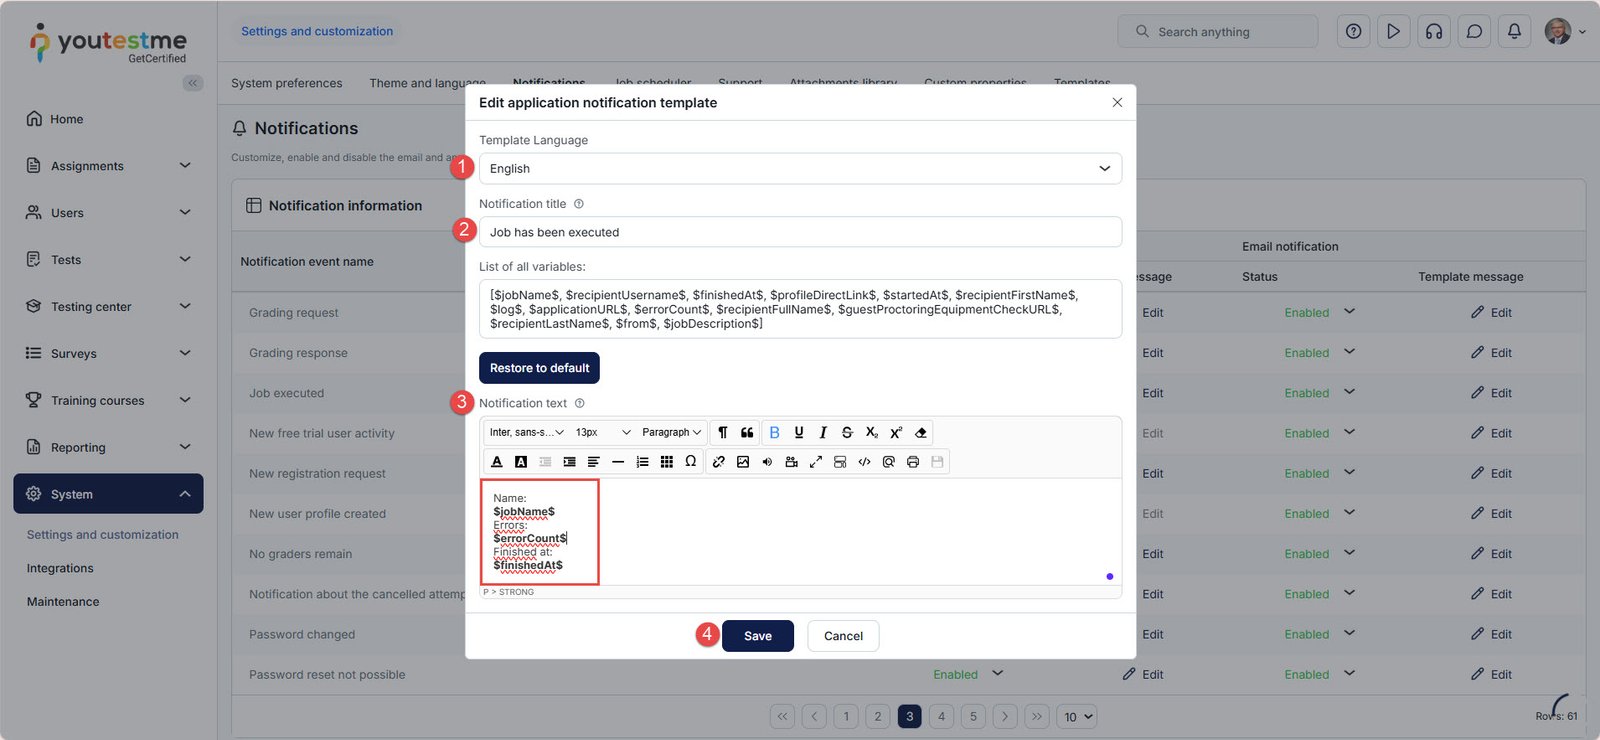Open the help icon in the top bar
Image resolution: width=1600 pixels, height=740 pixels.
coord(1354,32)
